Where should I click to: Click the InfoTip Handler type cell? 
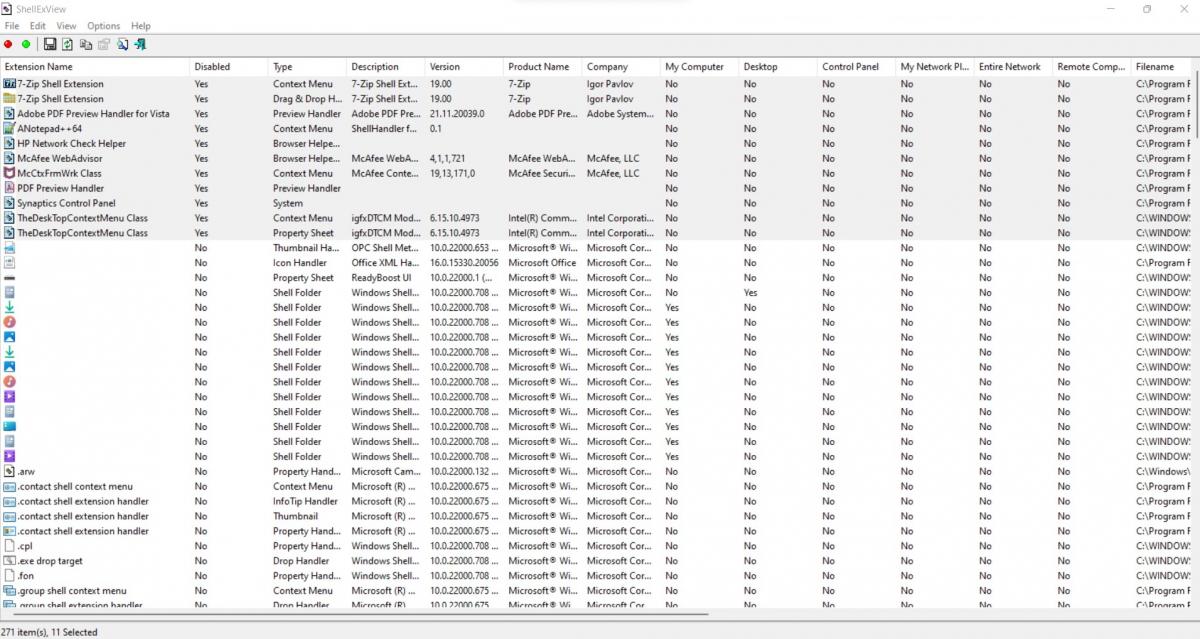[x=306, y=501]
